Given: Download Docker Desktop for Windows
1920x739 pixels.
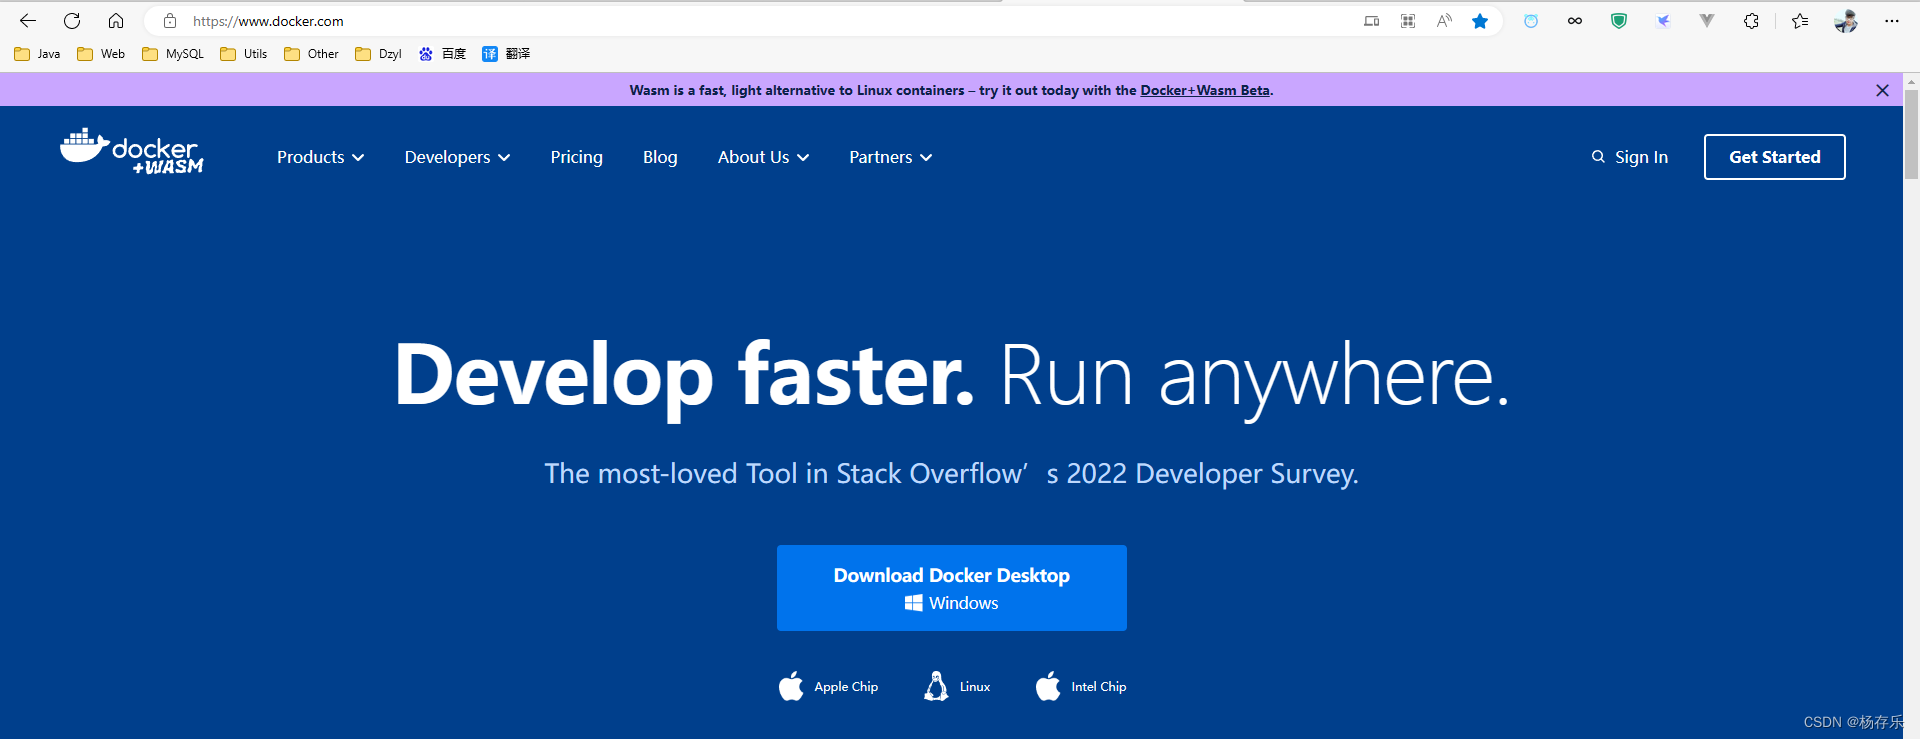Looking at the screenshot, I should tap(952, 588).
